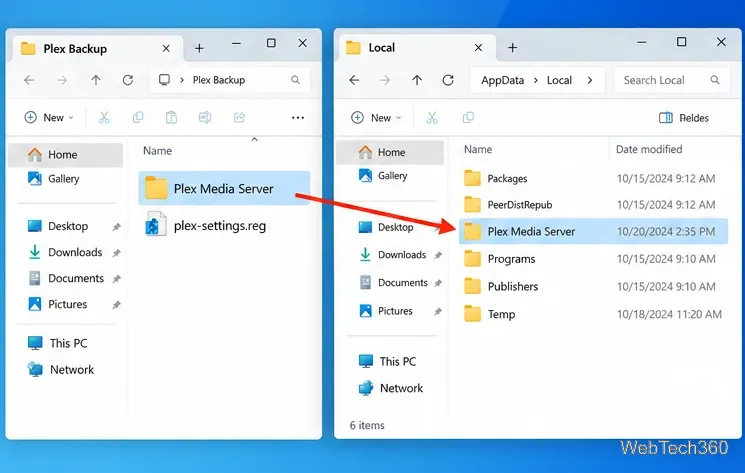Click Forward arrow in Plex Backup window

click(x=62, y=80)
